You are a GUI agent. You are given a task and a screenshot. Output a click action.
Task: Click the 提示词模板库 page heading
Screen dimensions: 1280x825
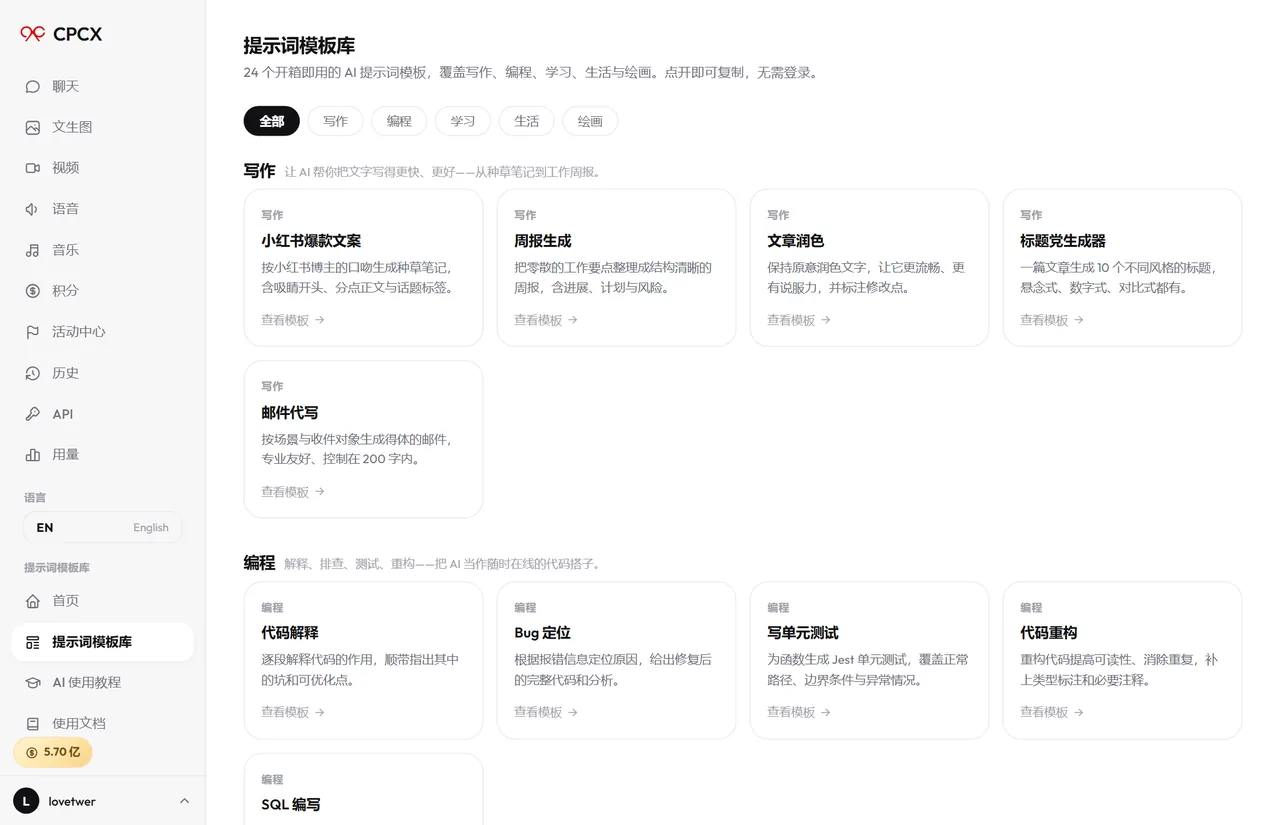pyautogui.click(x=299, y=46)
